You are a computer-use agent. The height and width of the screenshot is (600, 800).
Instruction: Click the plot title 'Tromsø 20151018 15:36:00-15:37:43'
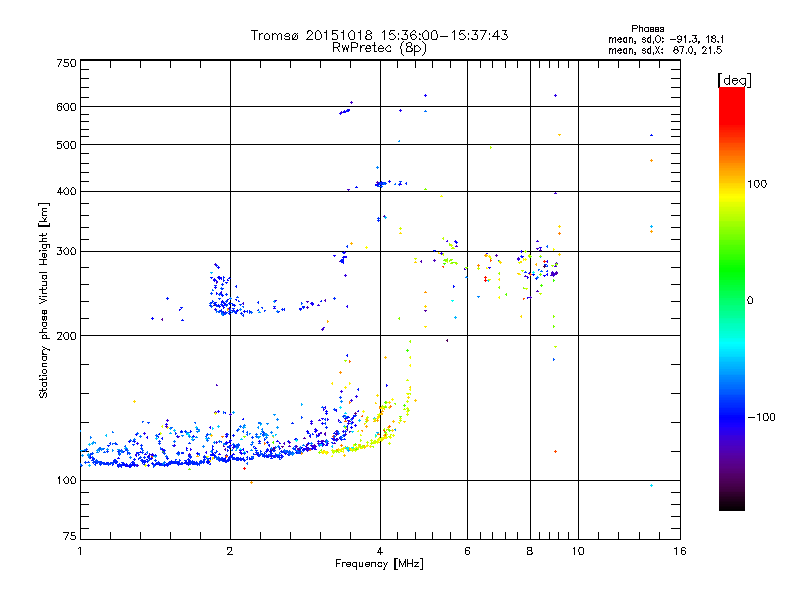coord(379,35)
